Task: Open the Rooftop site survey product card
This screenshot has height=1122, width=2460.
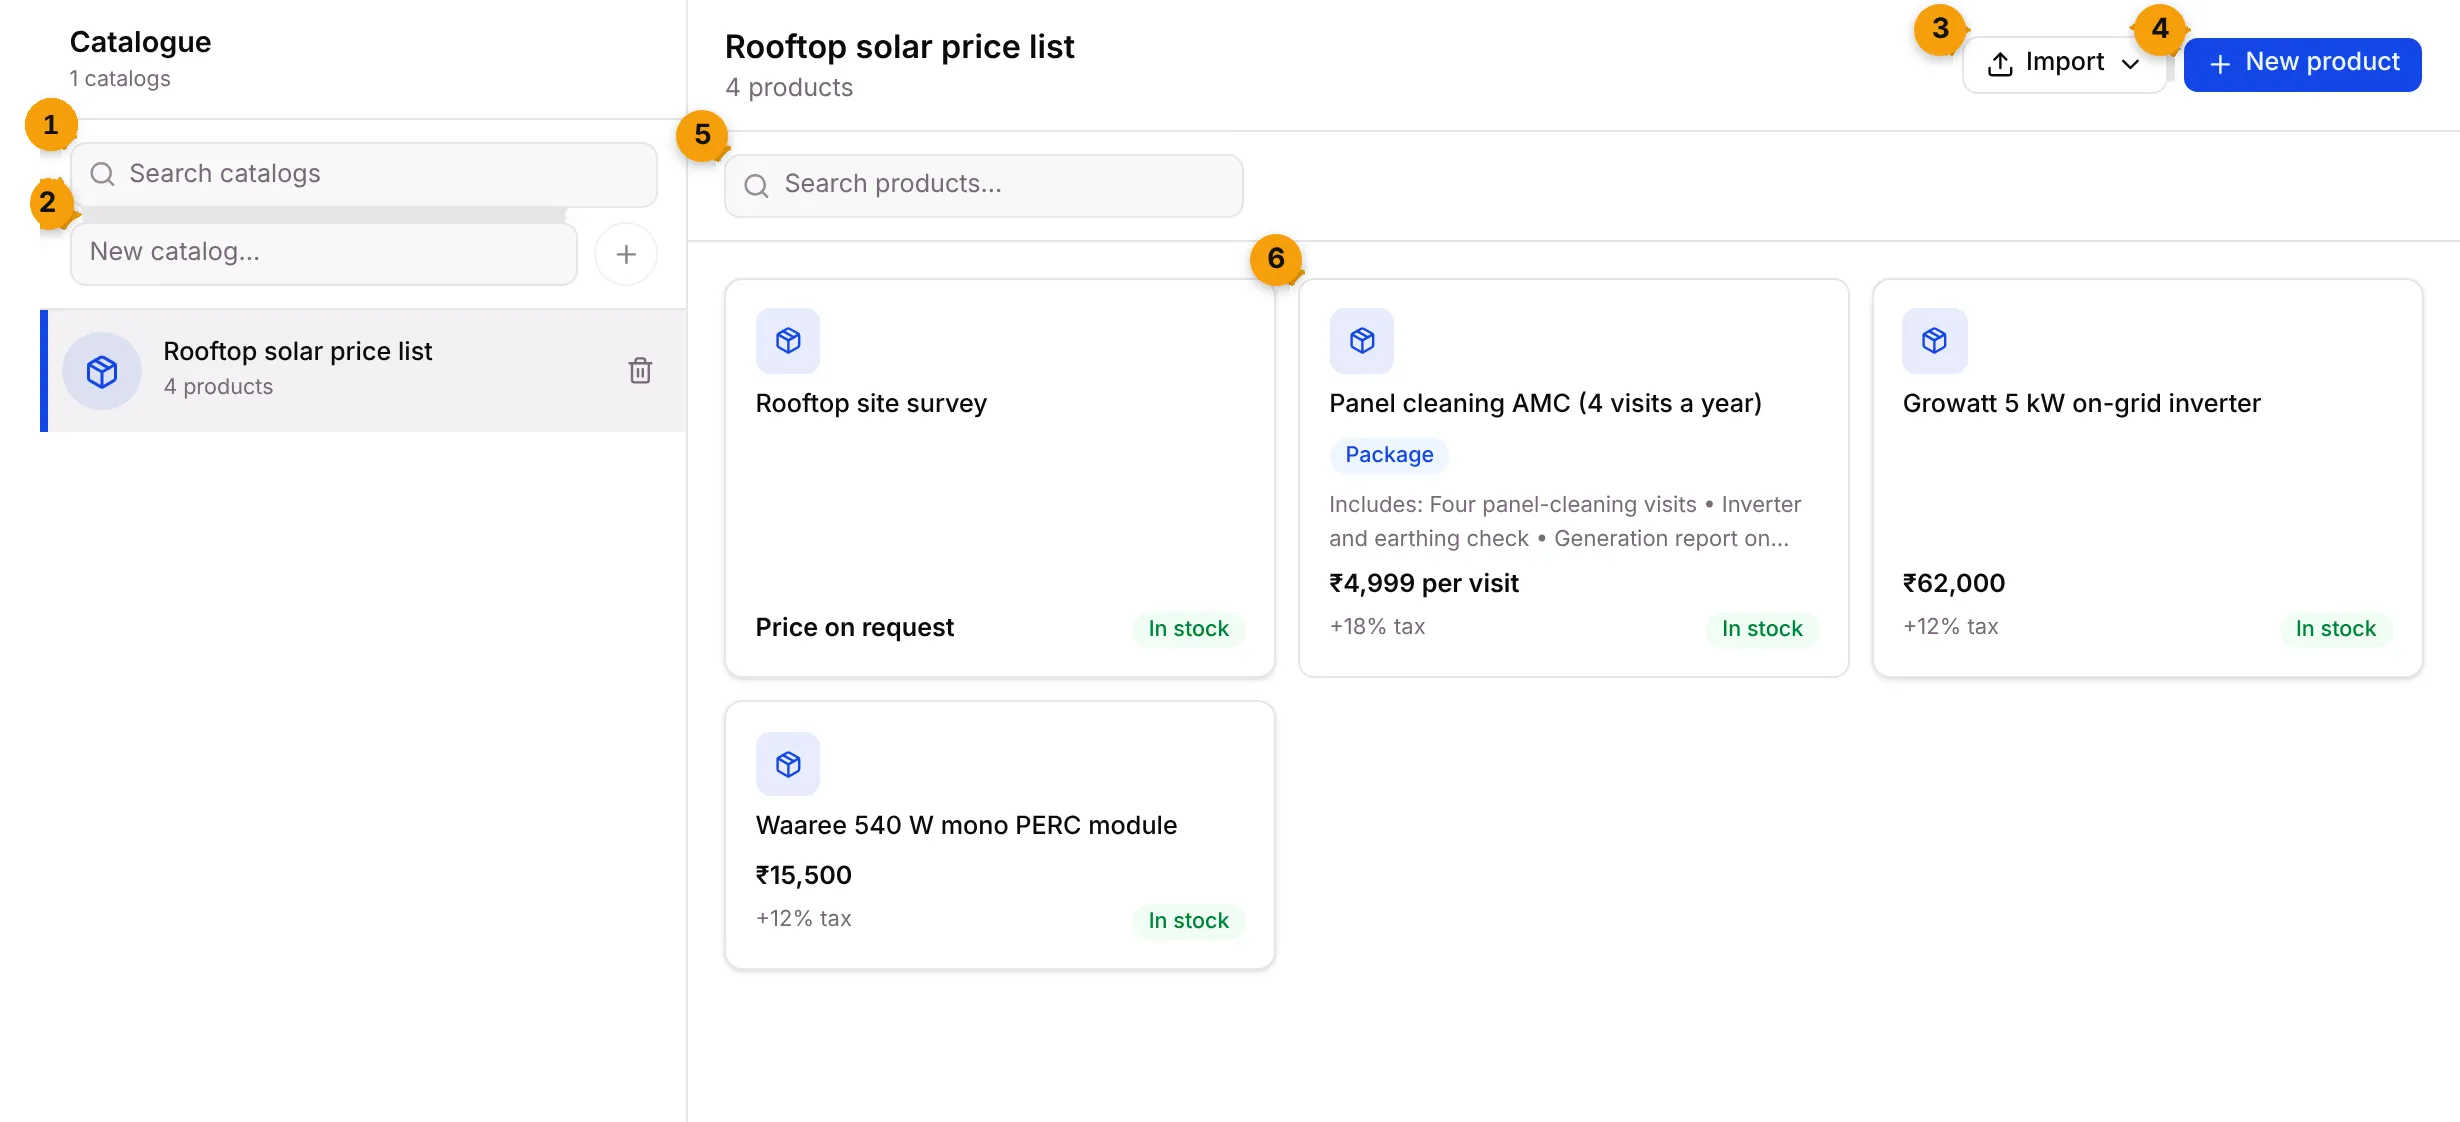Action: [1000, 478]
